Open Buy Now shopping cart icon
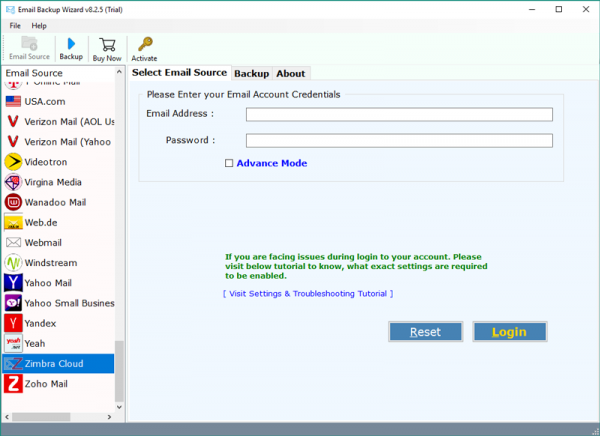600x436 pixels. 108,44
